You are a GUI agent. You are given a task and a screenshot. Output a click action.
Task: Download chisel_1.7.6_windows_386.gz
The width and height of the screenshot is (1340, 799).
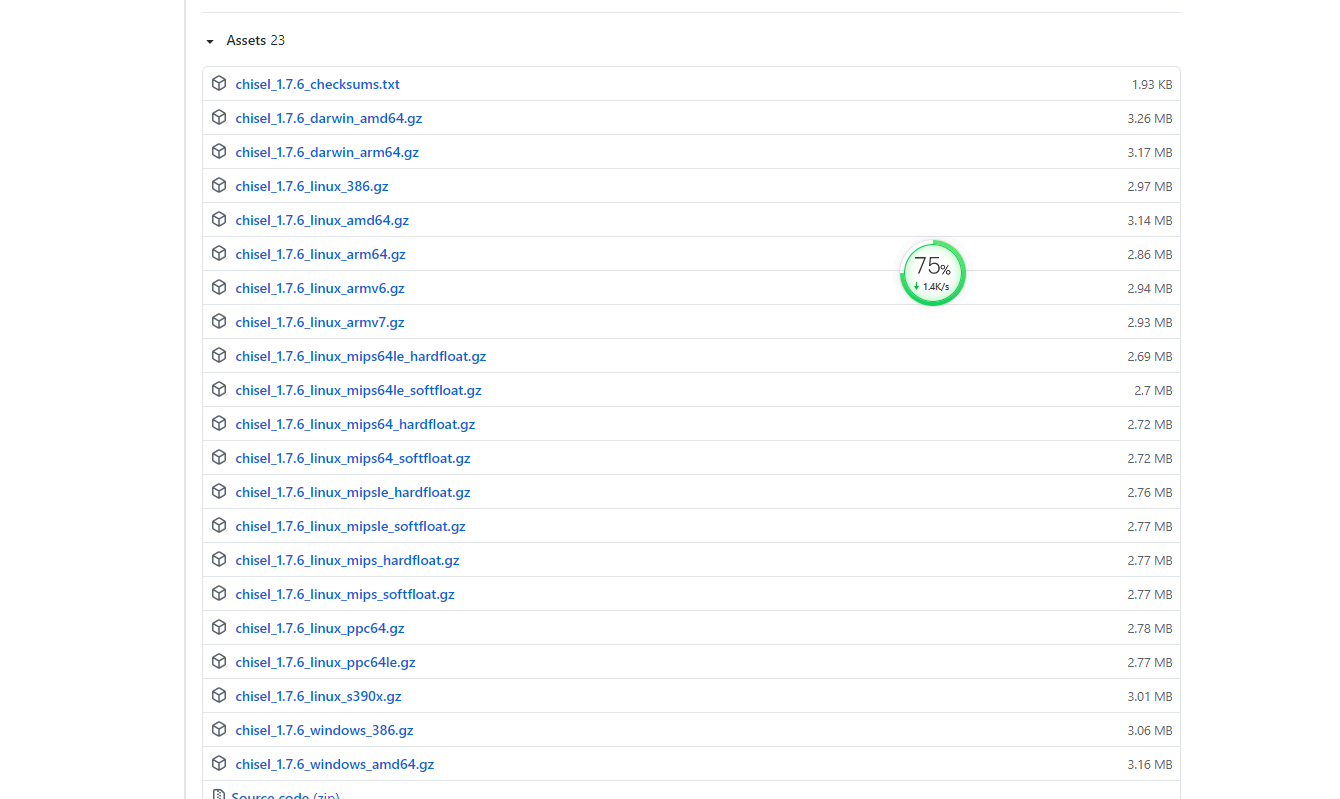[325, 731]
